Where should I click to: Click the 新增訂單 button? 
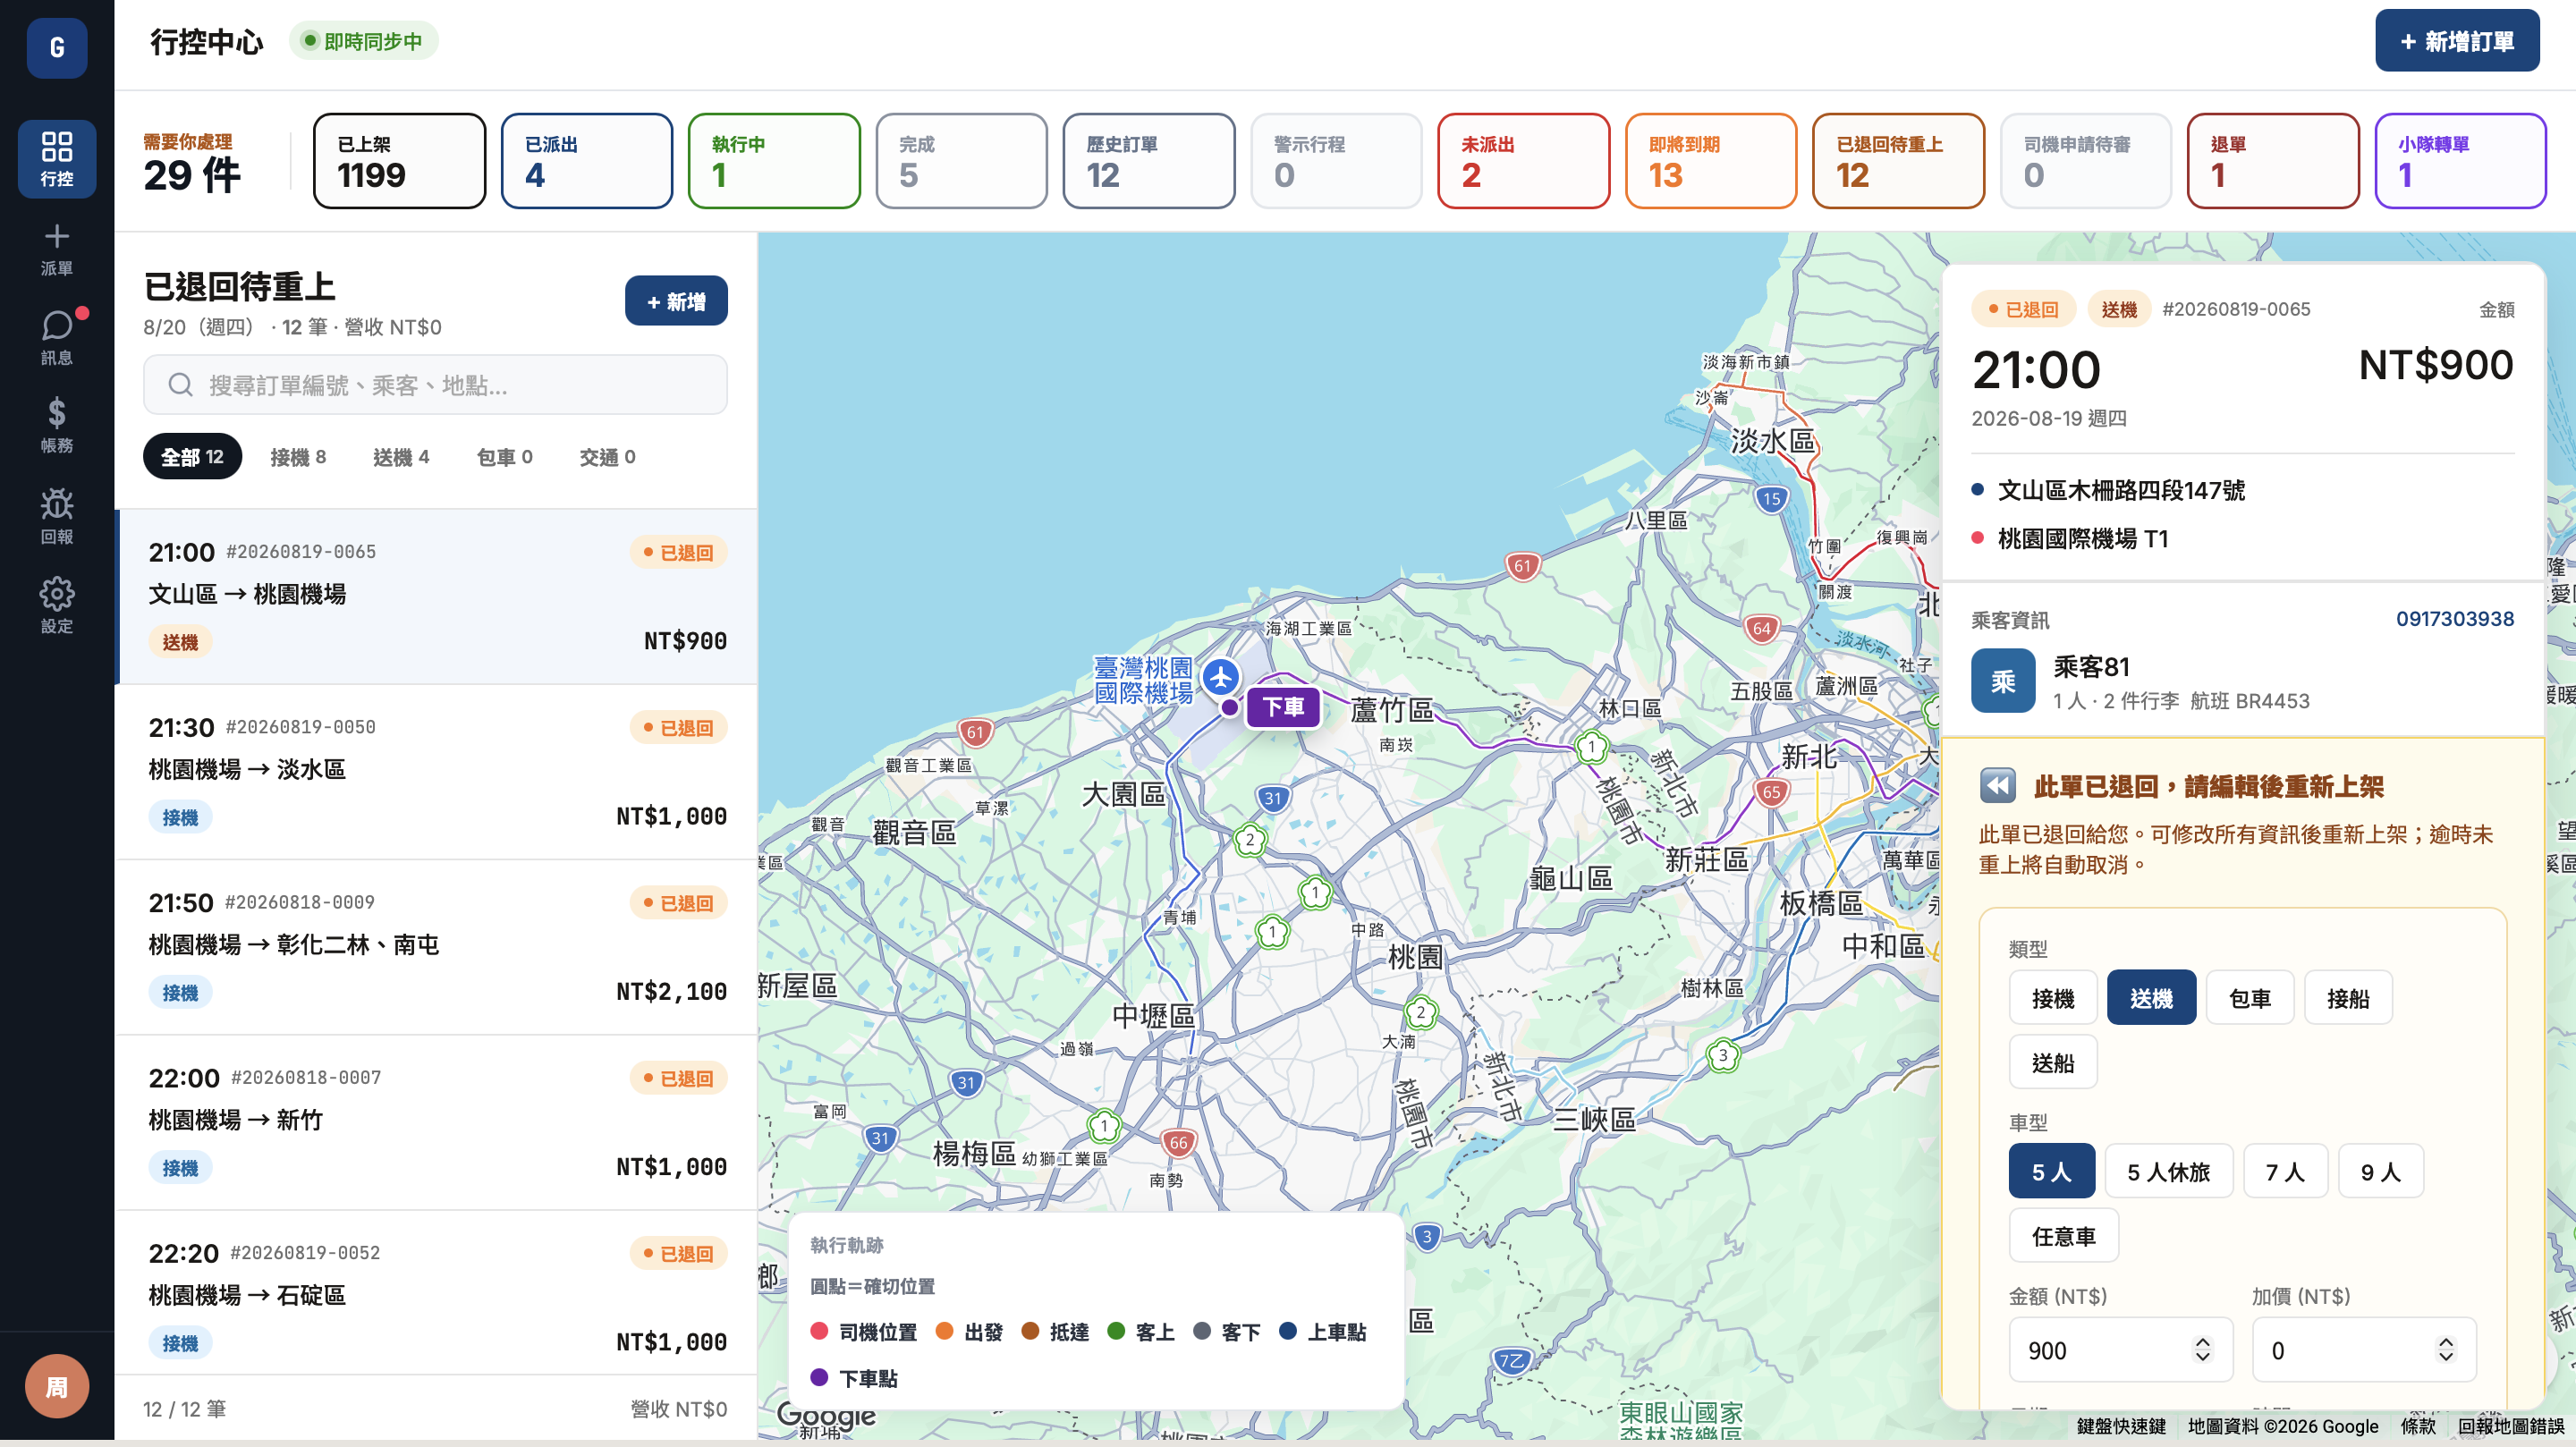point(2457,41)
